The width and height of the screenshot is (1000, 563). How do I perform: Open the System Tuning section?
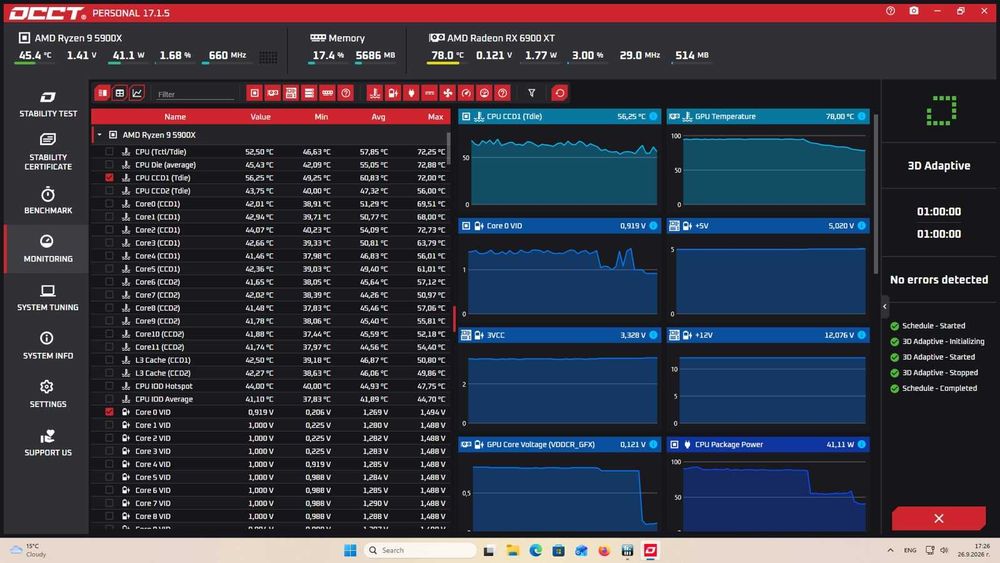[48, 297]
